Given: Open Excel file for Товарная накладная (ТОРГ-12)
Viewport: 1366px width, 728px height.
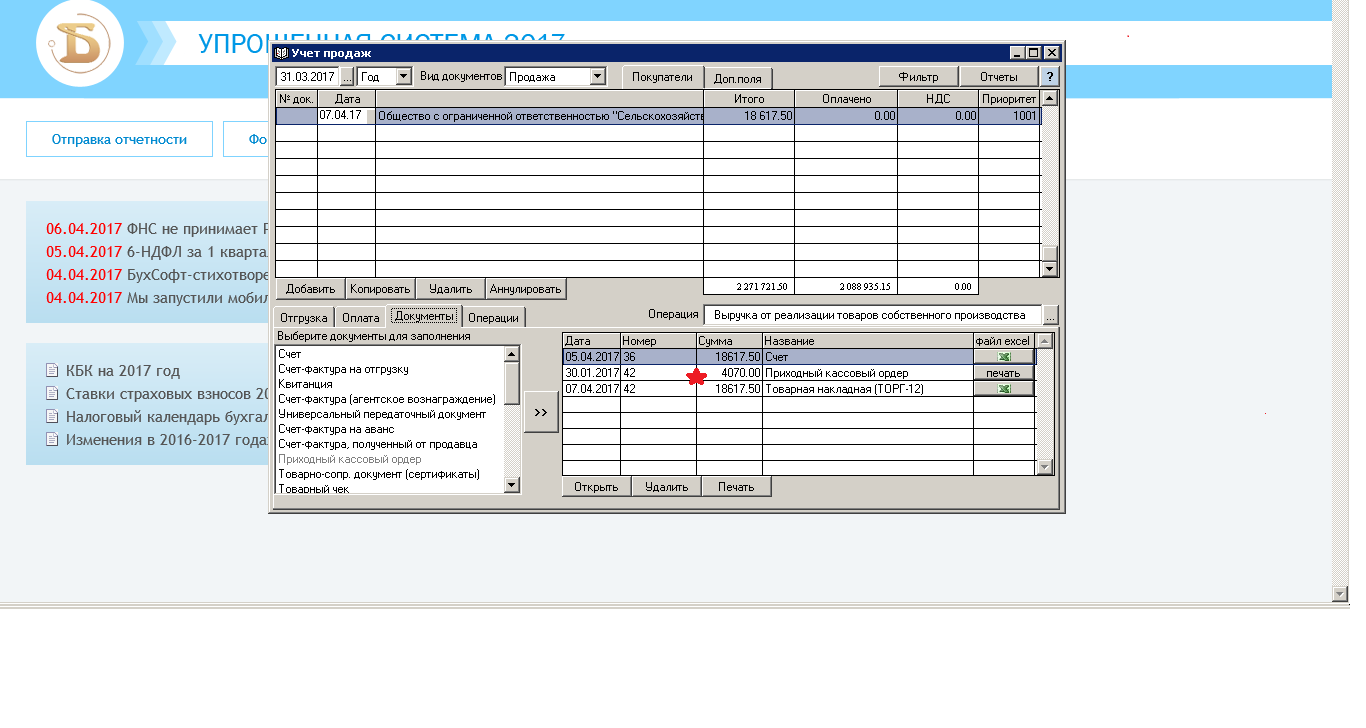Looking at the screenshot, I should [x=1004, y=389].
